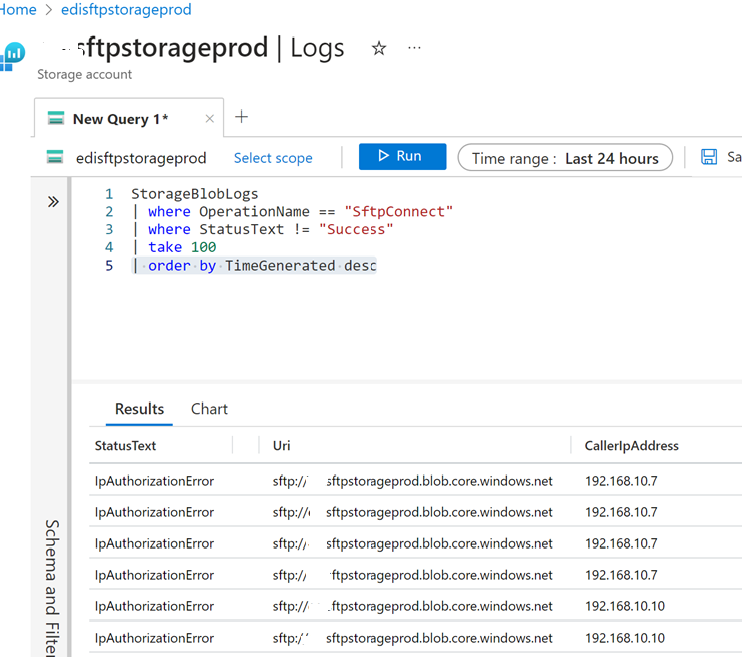Close the New Query 1 tab
Screen dimensions: 742x657
coord(210,119)
